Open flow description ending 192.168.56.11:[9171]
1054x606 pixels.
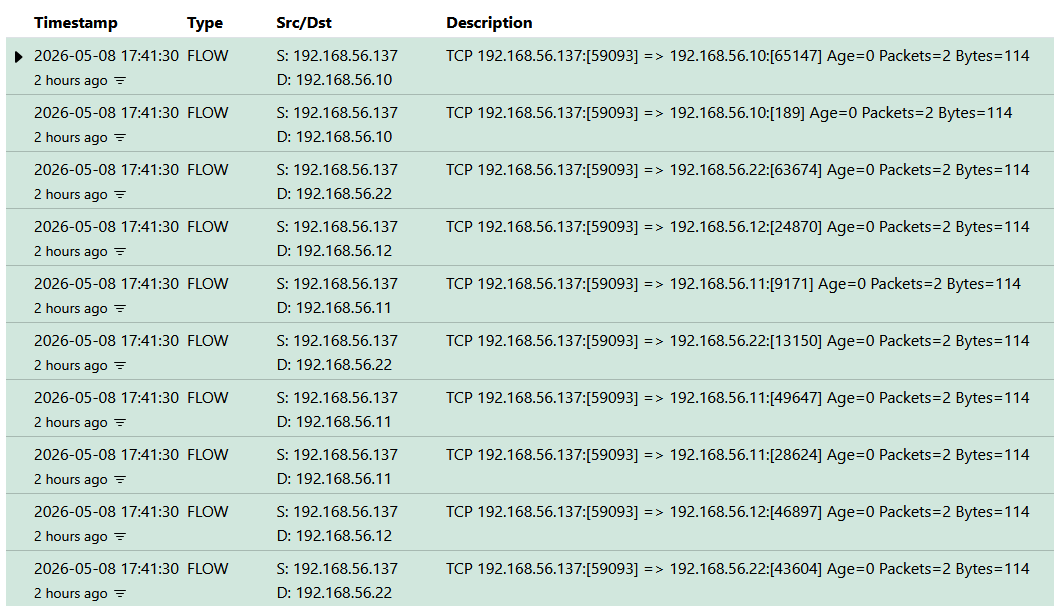[733, 284]
